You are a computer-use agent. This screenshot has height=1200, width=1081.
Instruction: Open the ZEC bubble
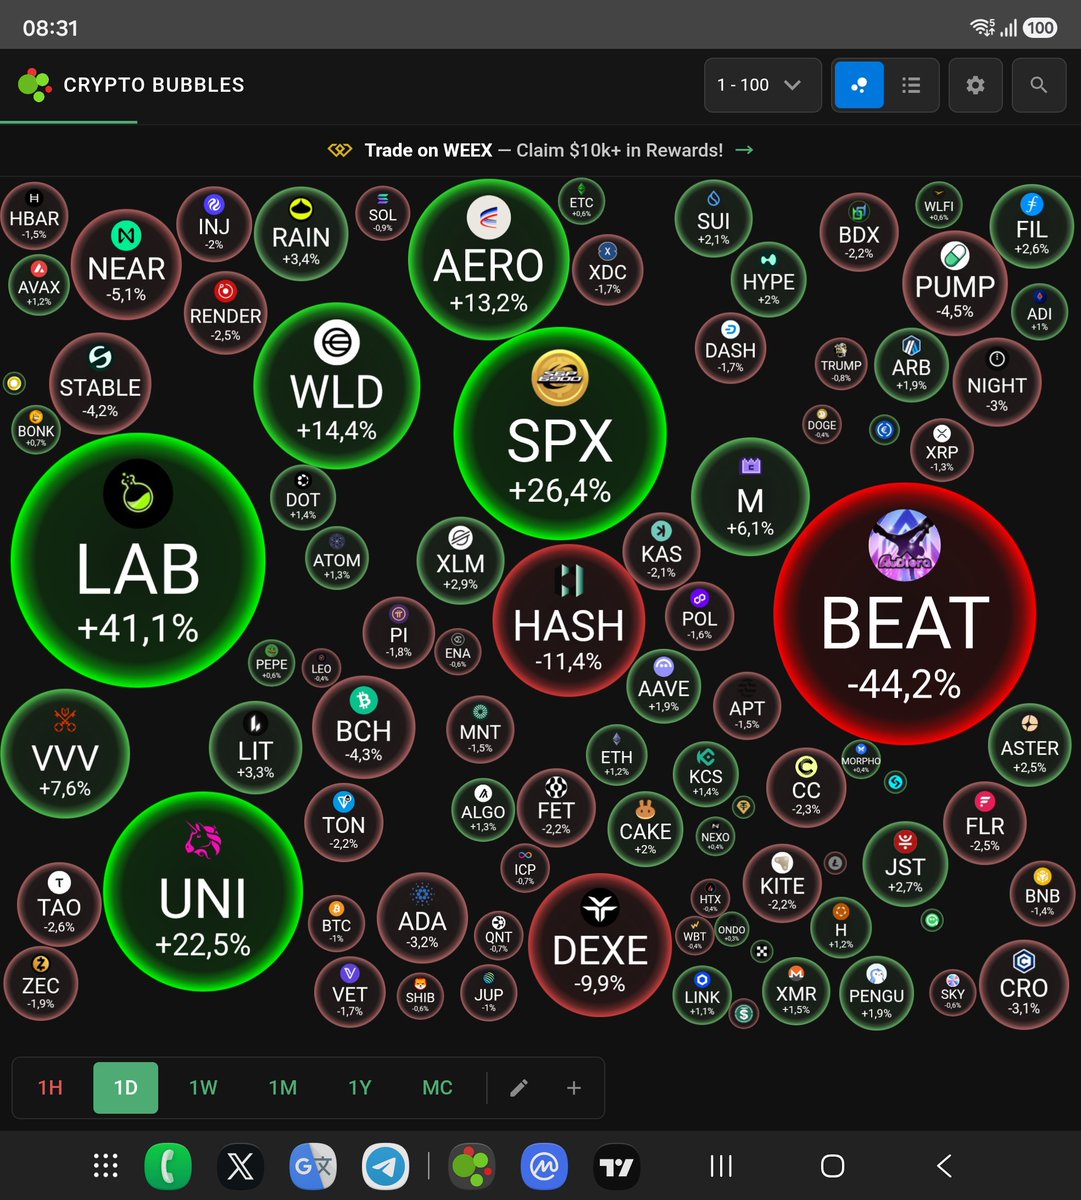point(41,983)
